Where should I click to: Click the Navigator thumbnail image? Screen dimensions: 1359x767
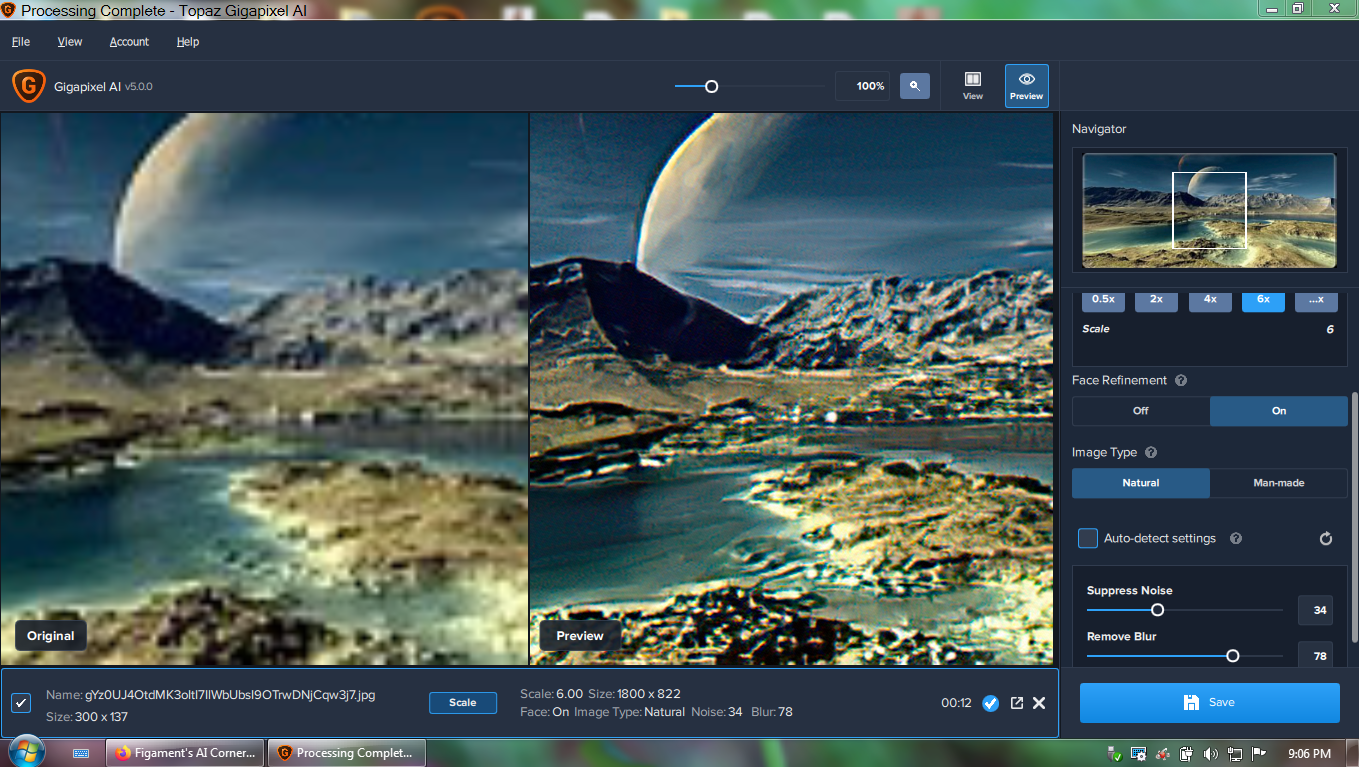click(x=1210, y=210)
